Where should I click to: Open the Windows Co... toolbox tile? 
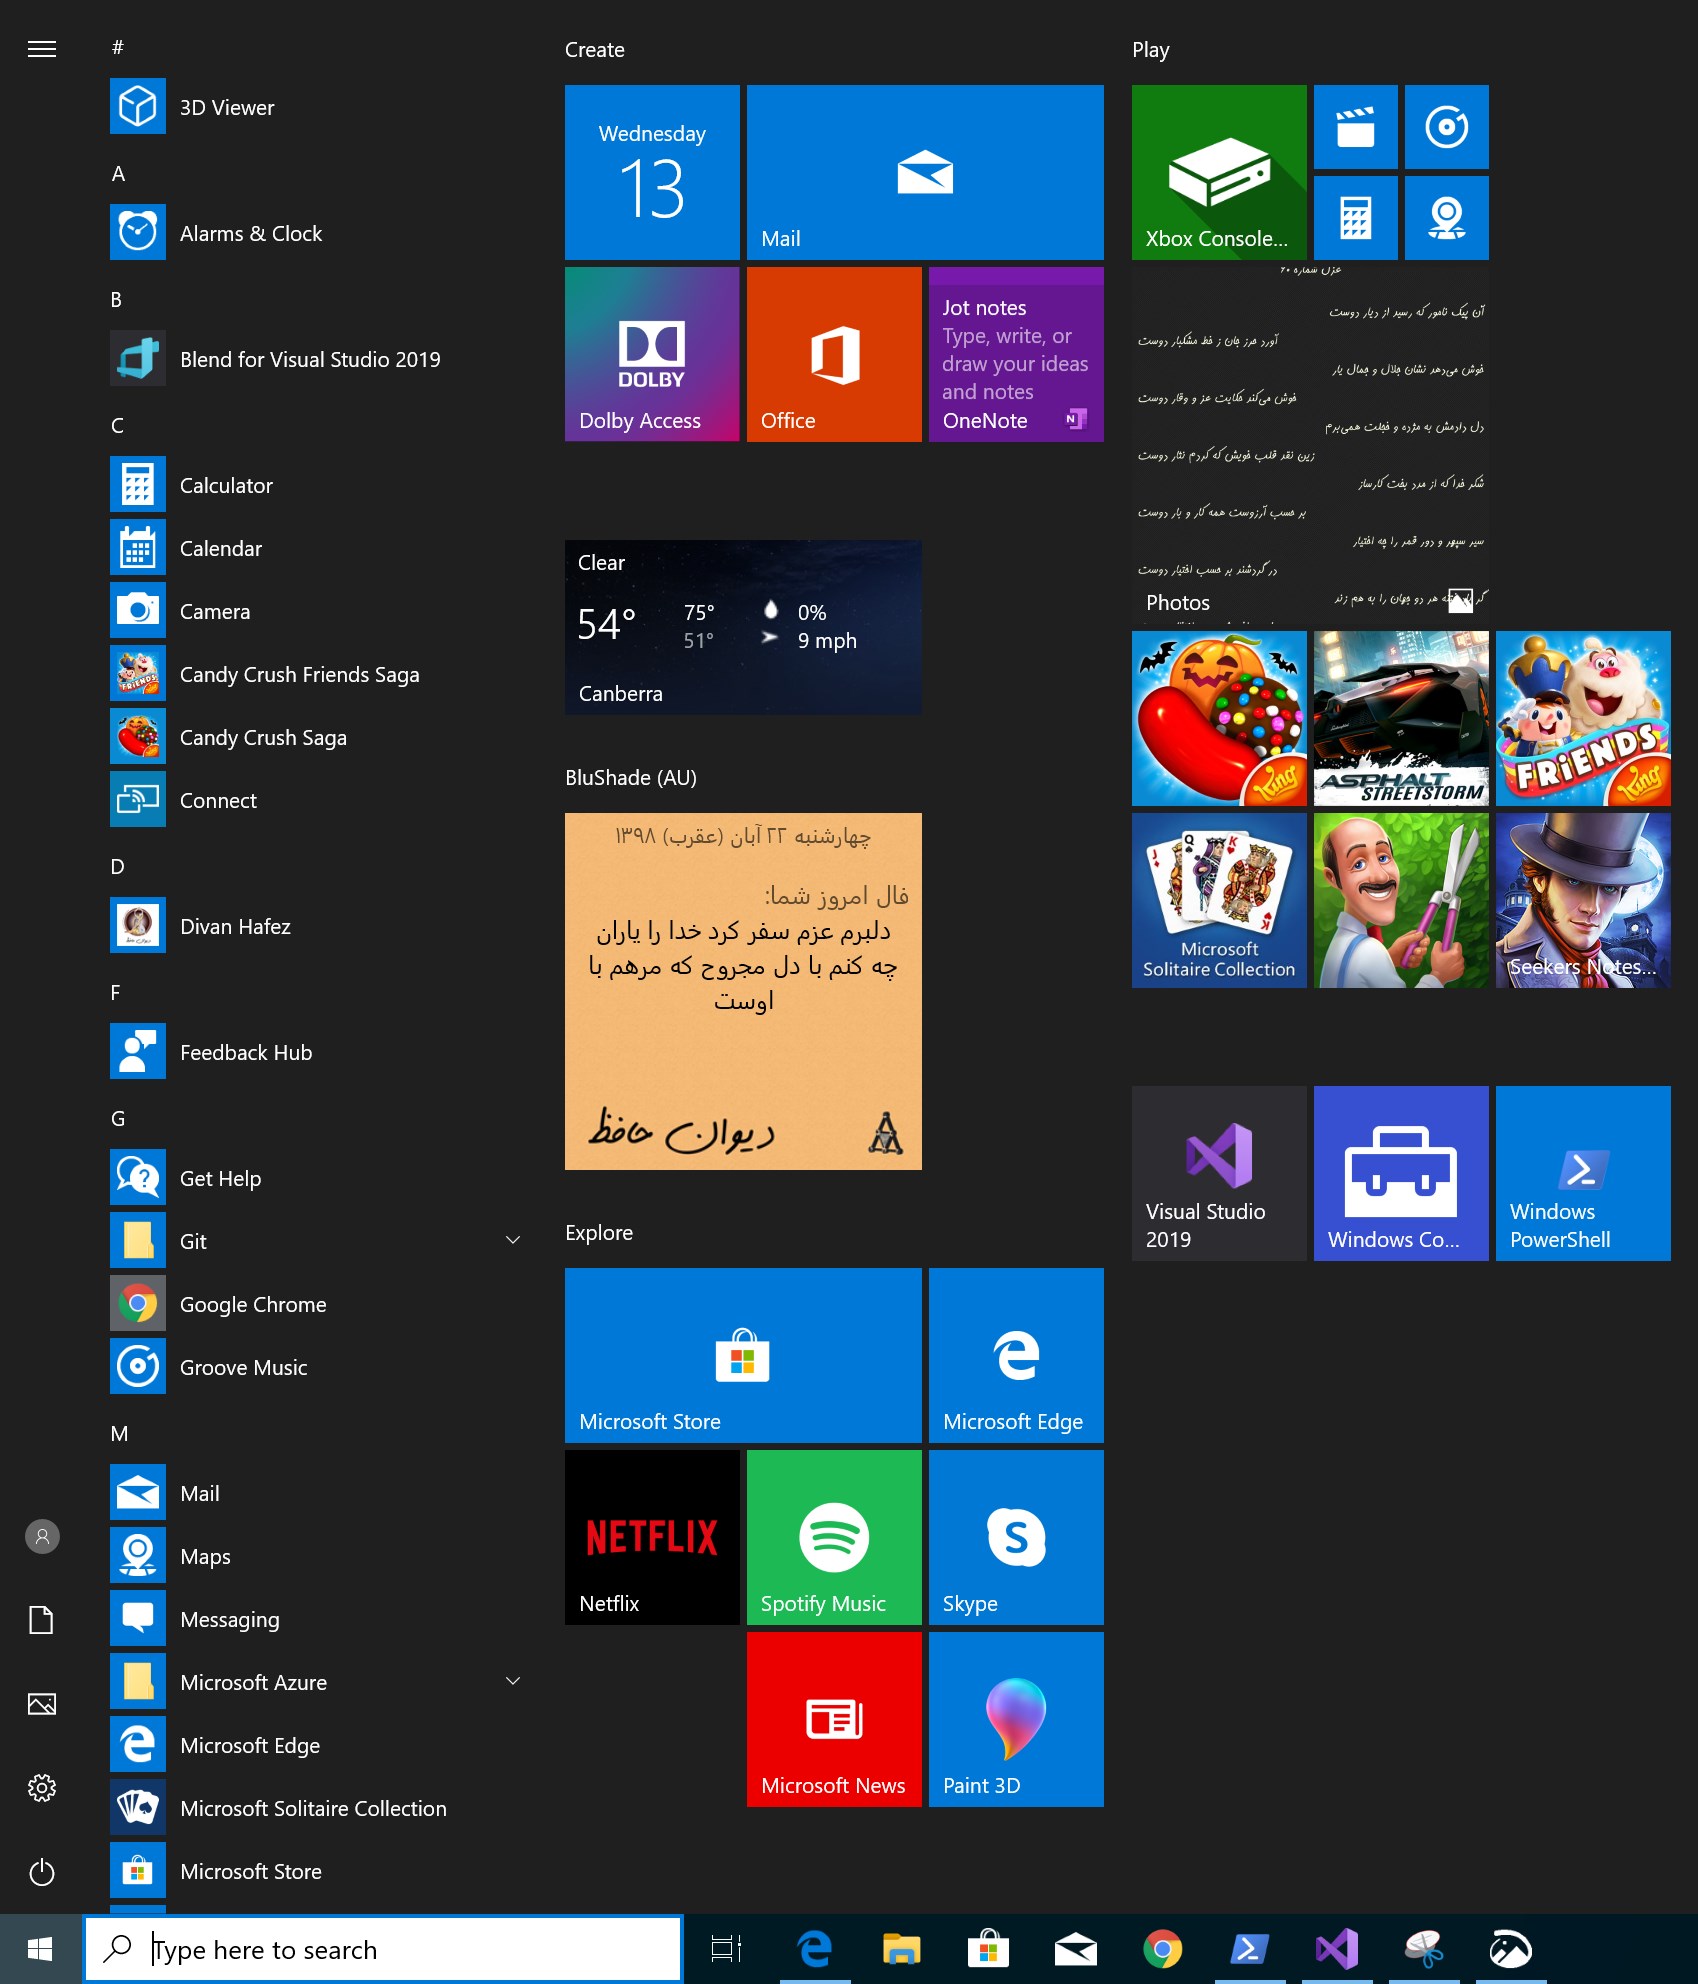click(1401, 1173)
